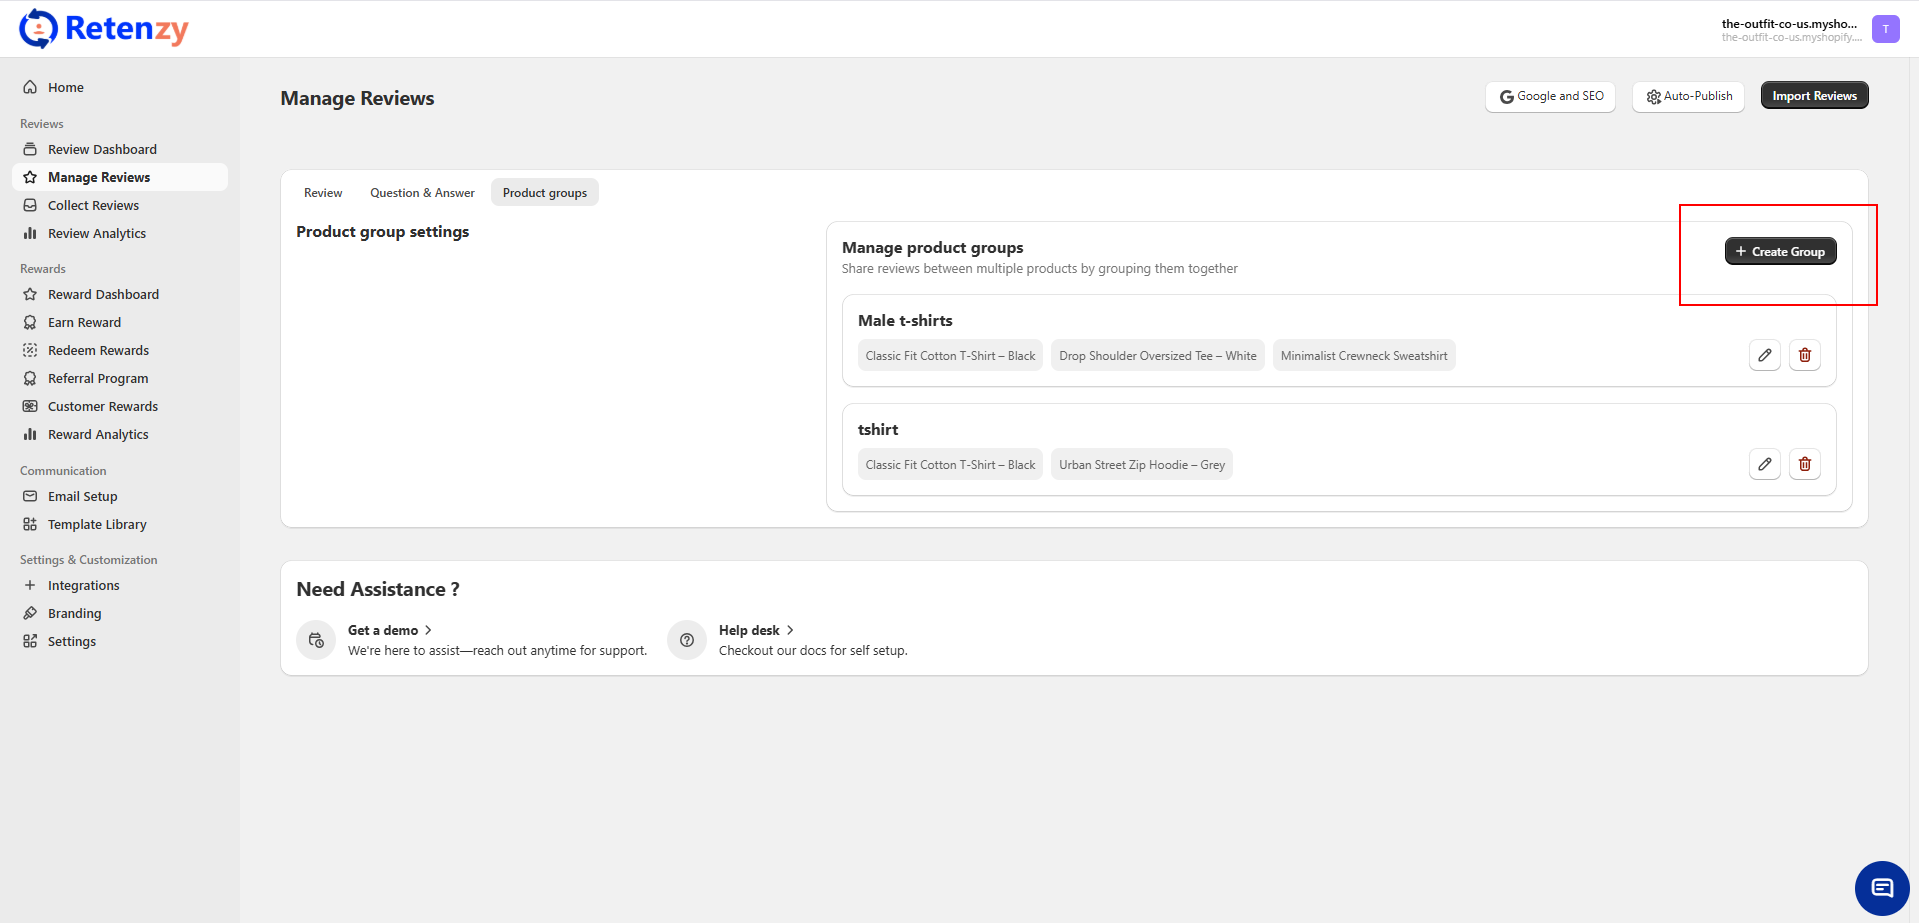
Task: Click the Get a demo calendar icon
Action: coord(316,640)
